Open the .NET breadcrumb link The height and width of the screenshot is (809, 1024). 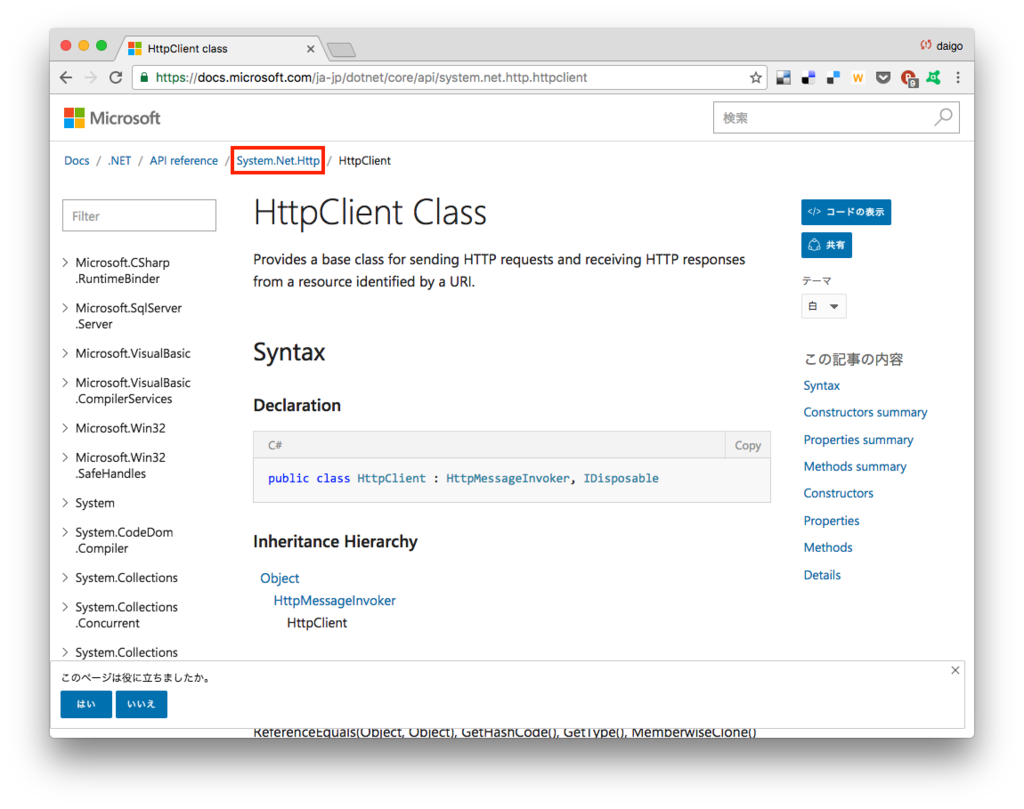pos(119,161)
